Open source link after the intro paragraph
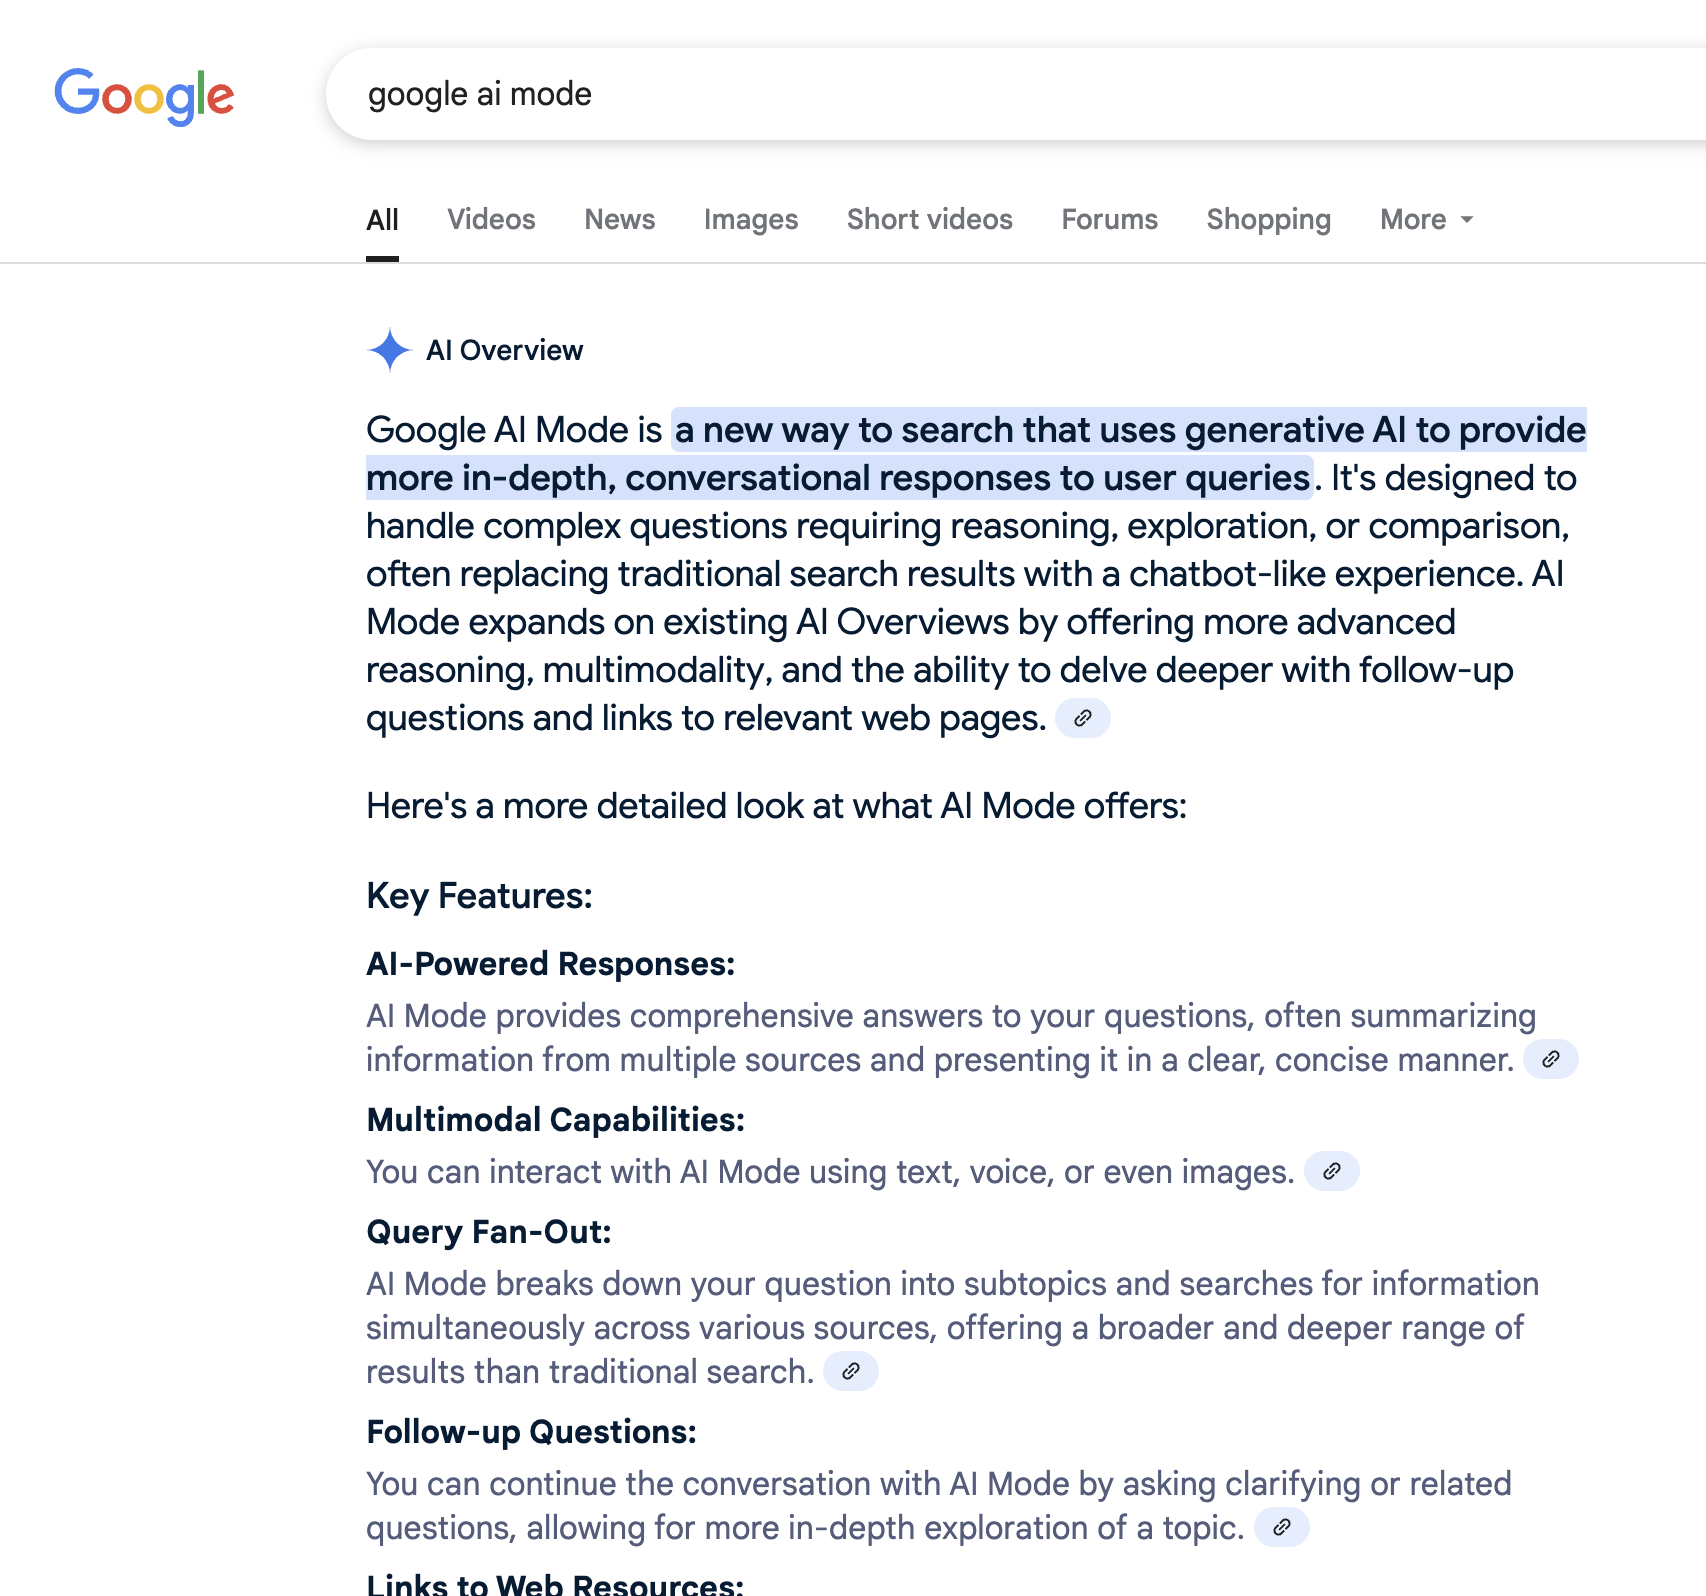Viewport: 1706px width, 1596px height. (1083, 718)
